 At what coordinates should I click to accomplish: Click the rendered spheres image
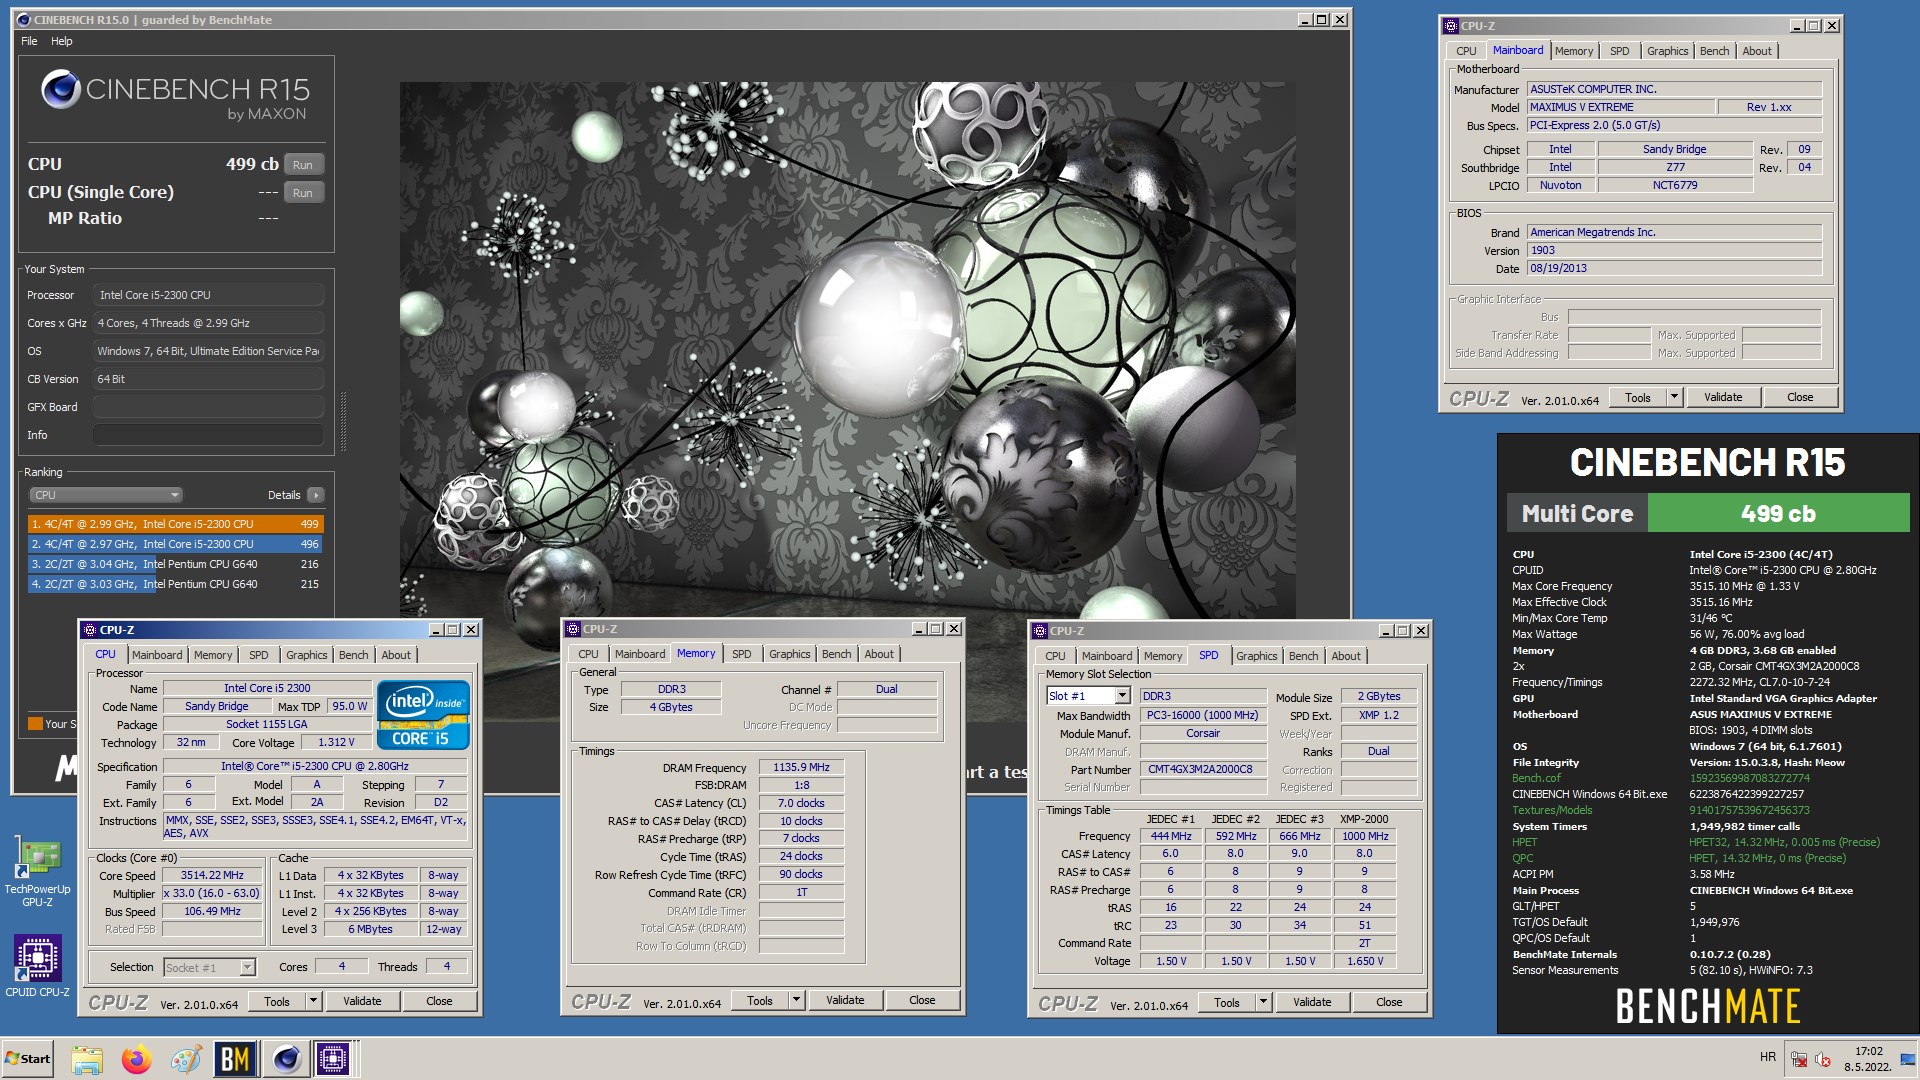click(847, 350)
